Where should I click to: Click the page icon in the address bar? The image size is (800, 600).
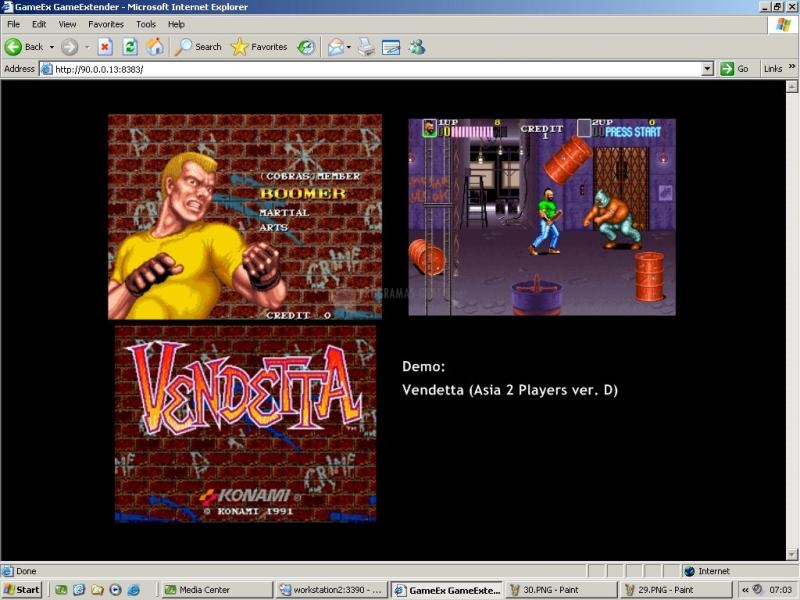coord(46,69)
